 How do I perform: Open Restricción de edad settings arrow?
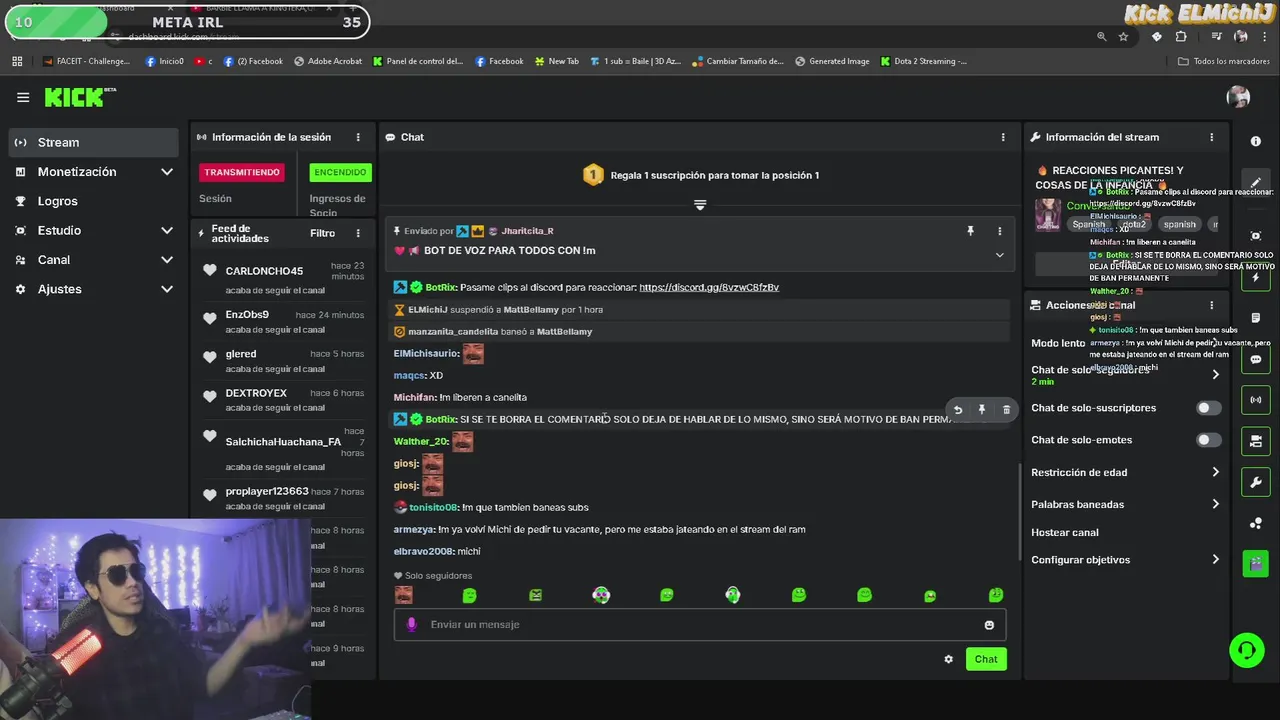1215,472
